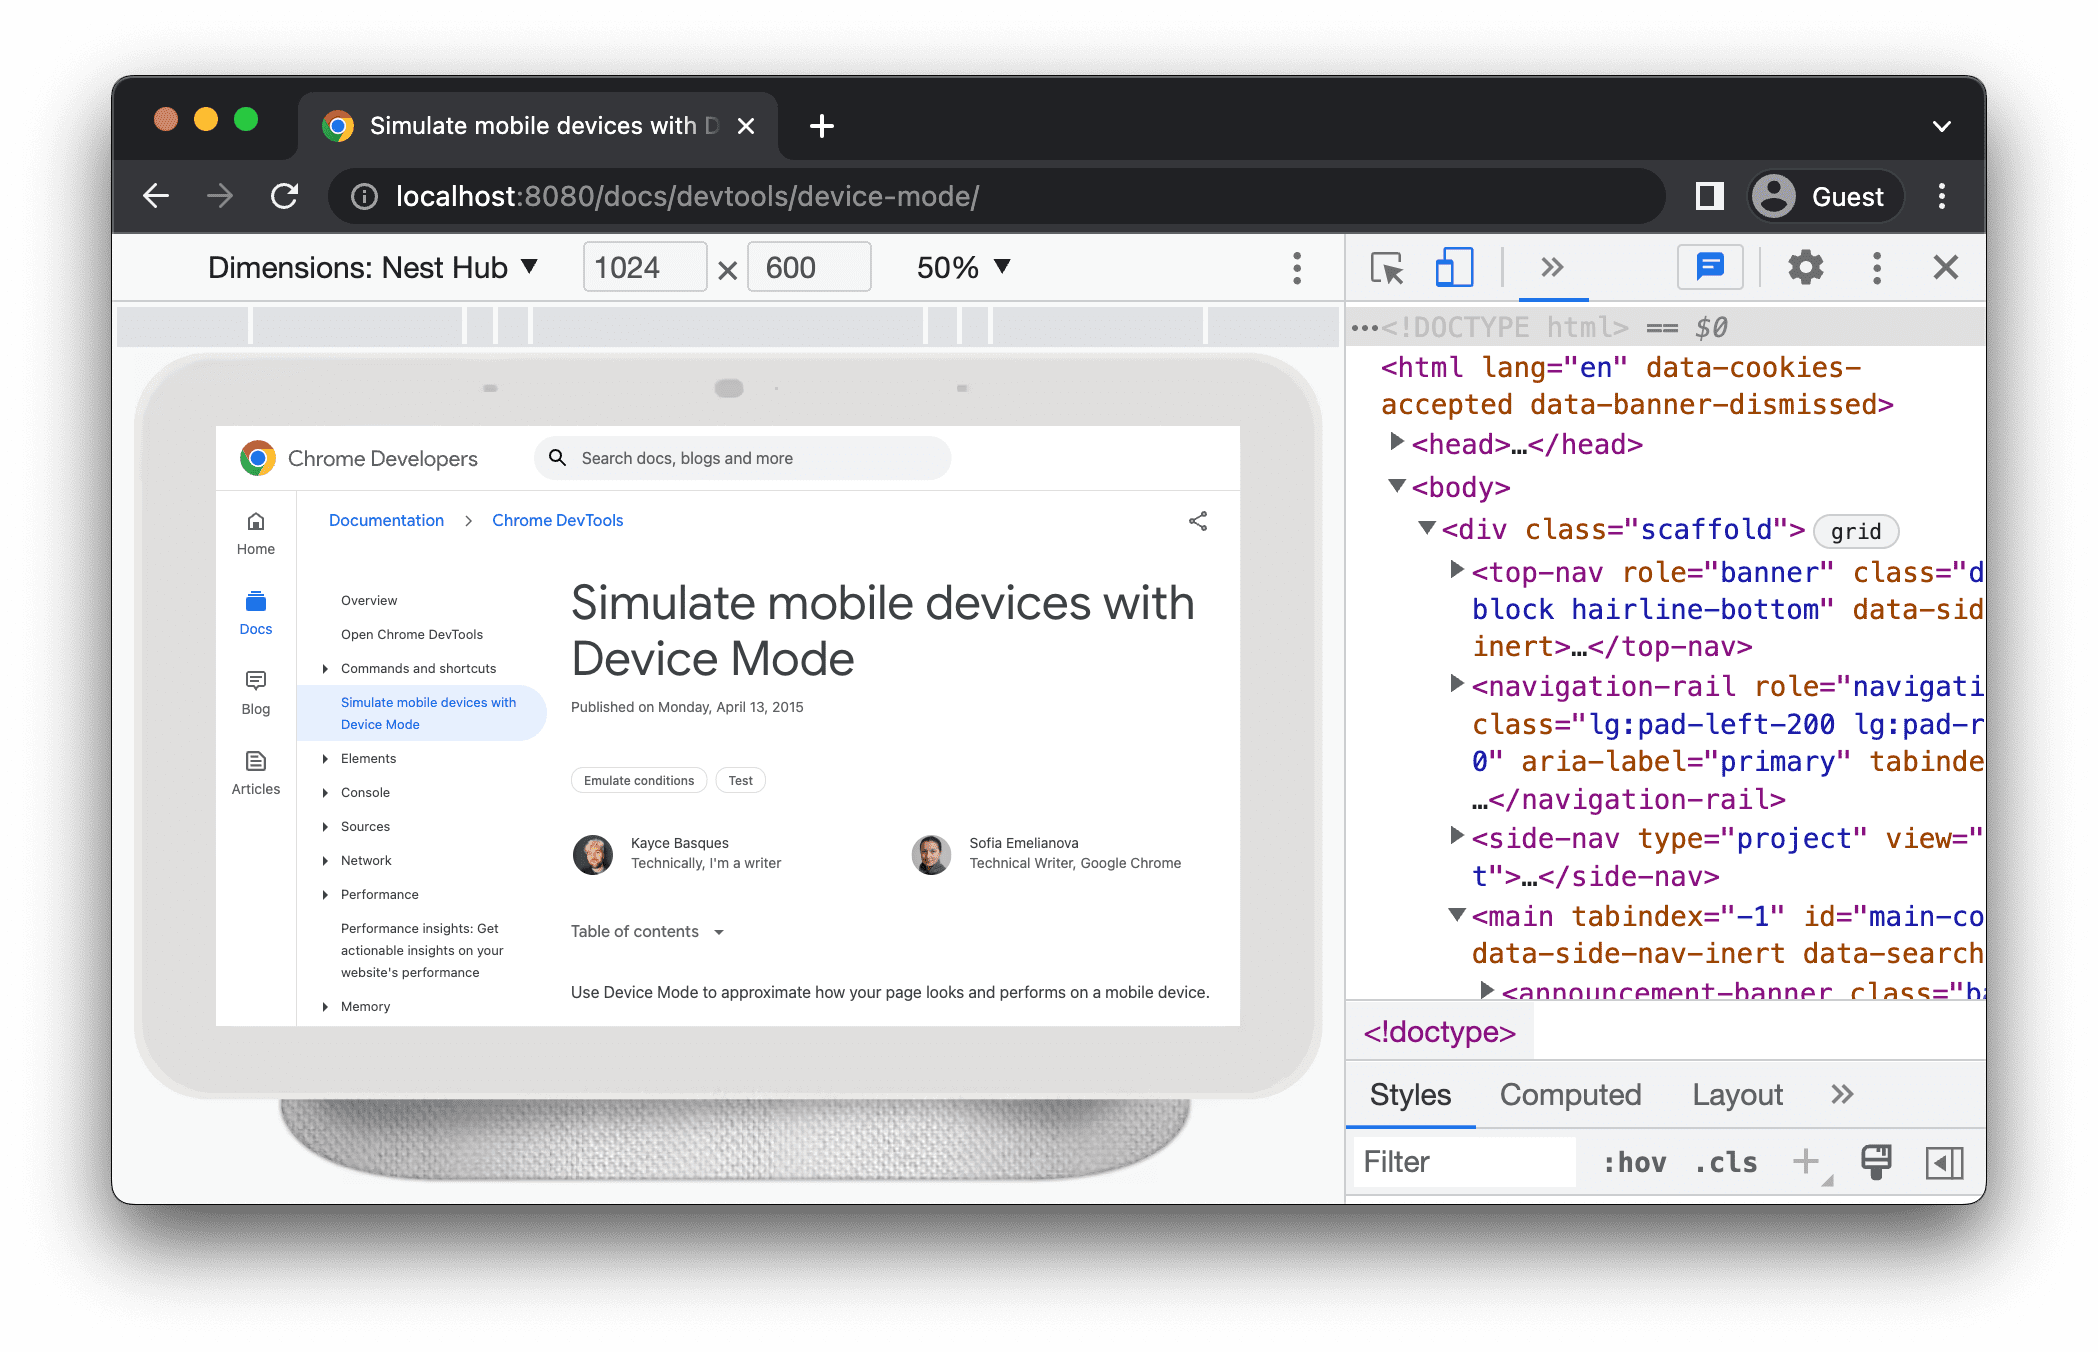
Task: Switch to the Computed tab
Action: pos(1570,1095)
